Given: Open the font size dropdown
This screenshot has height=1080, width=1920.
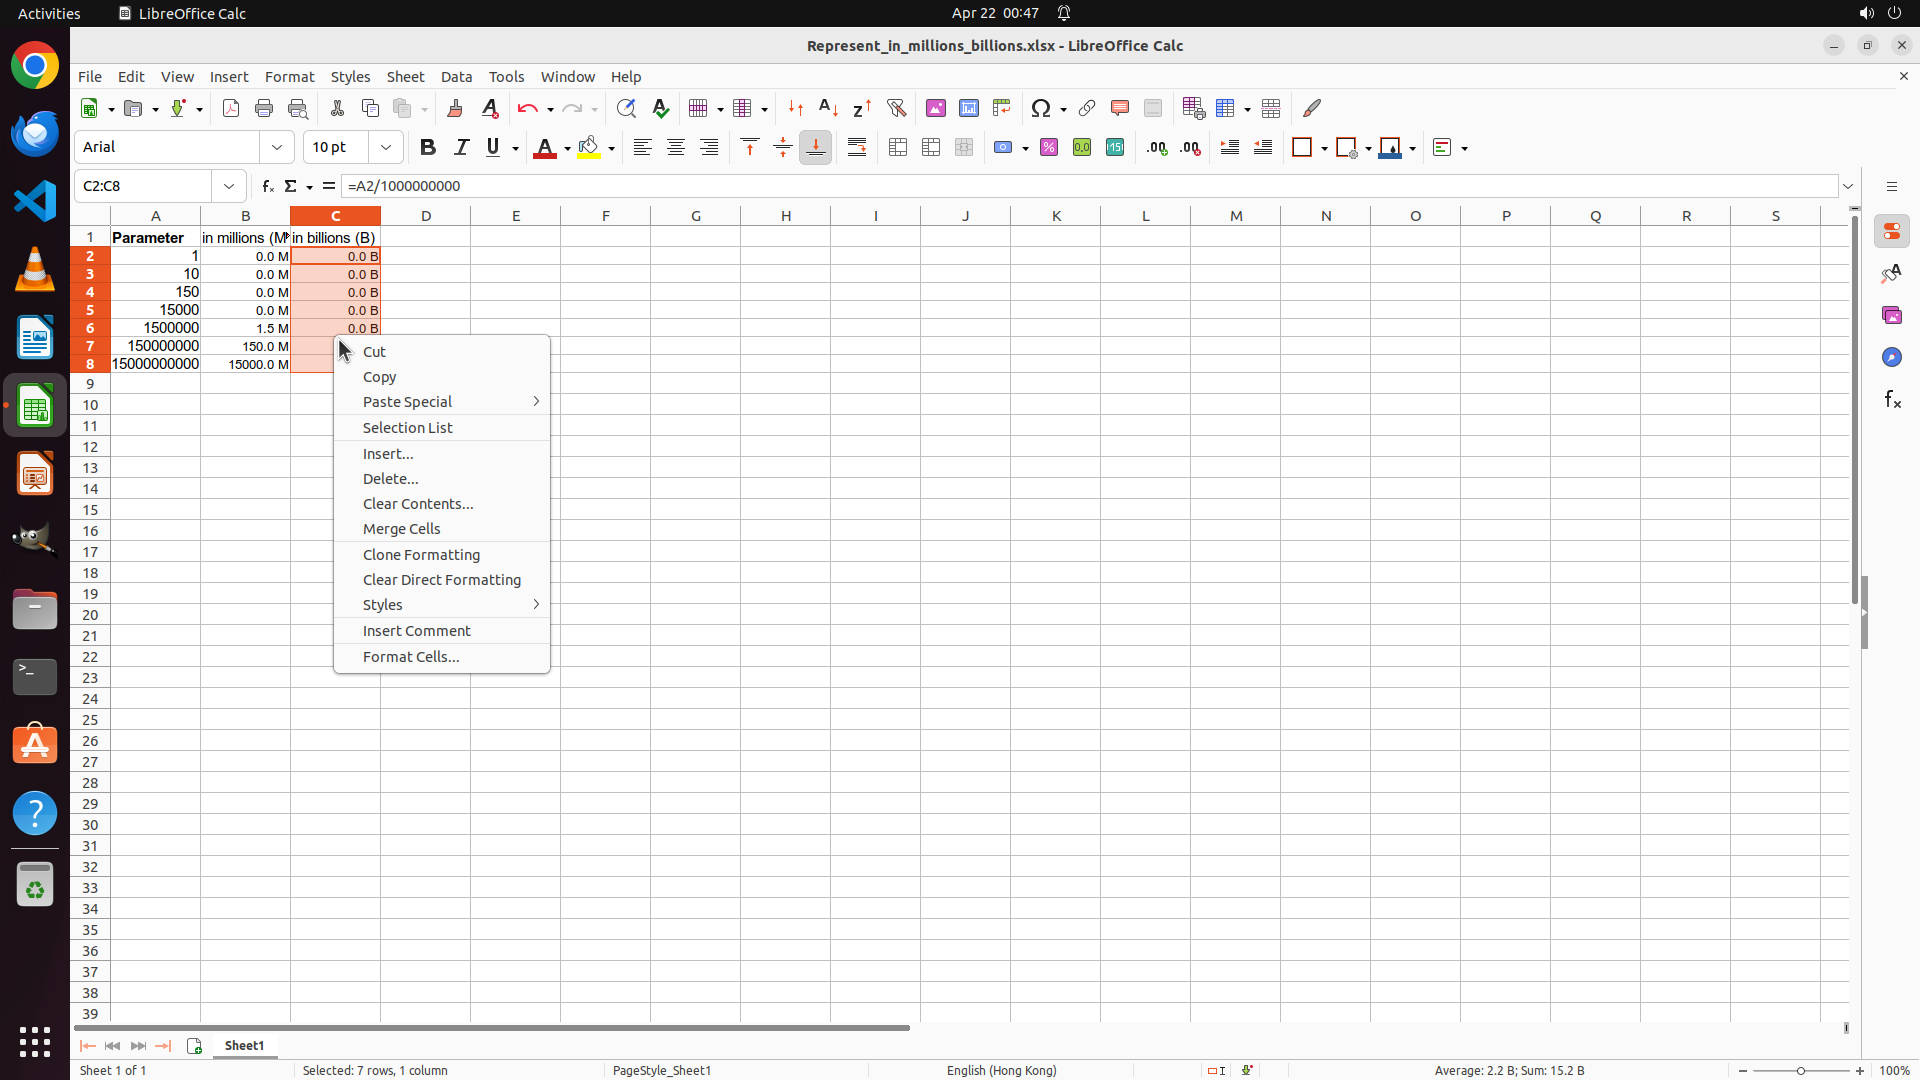Looking at the screenshot, I should point(386,147).
